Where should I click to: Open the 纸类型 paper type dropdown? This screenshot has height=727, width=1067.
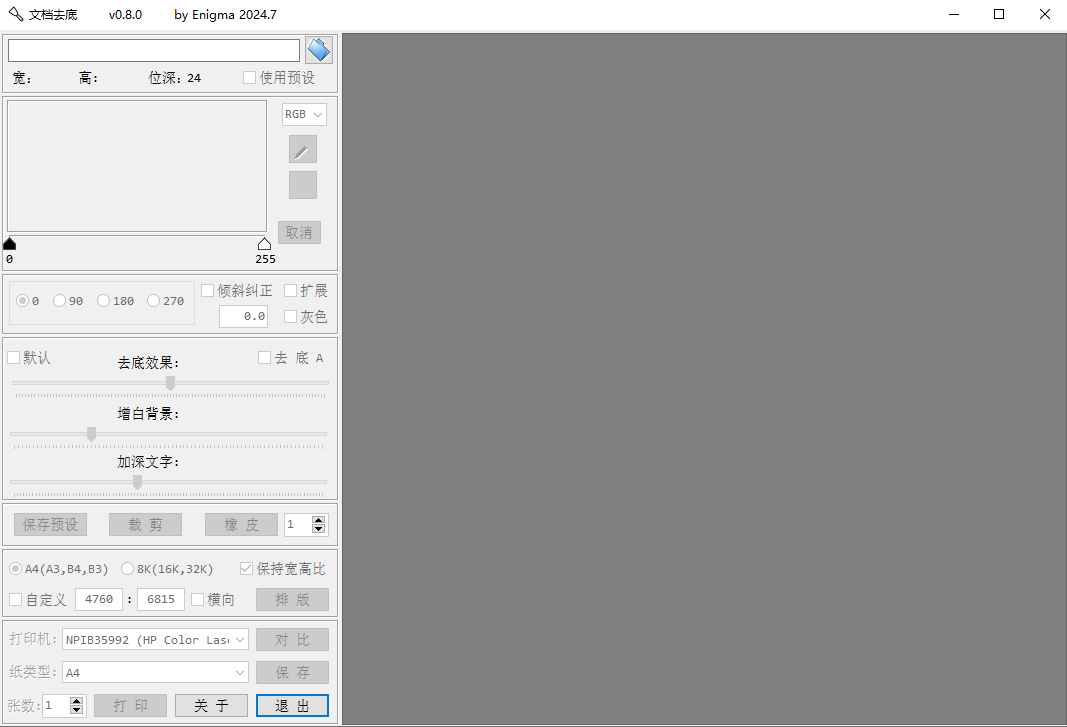155,673
